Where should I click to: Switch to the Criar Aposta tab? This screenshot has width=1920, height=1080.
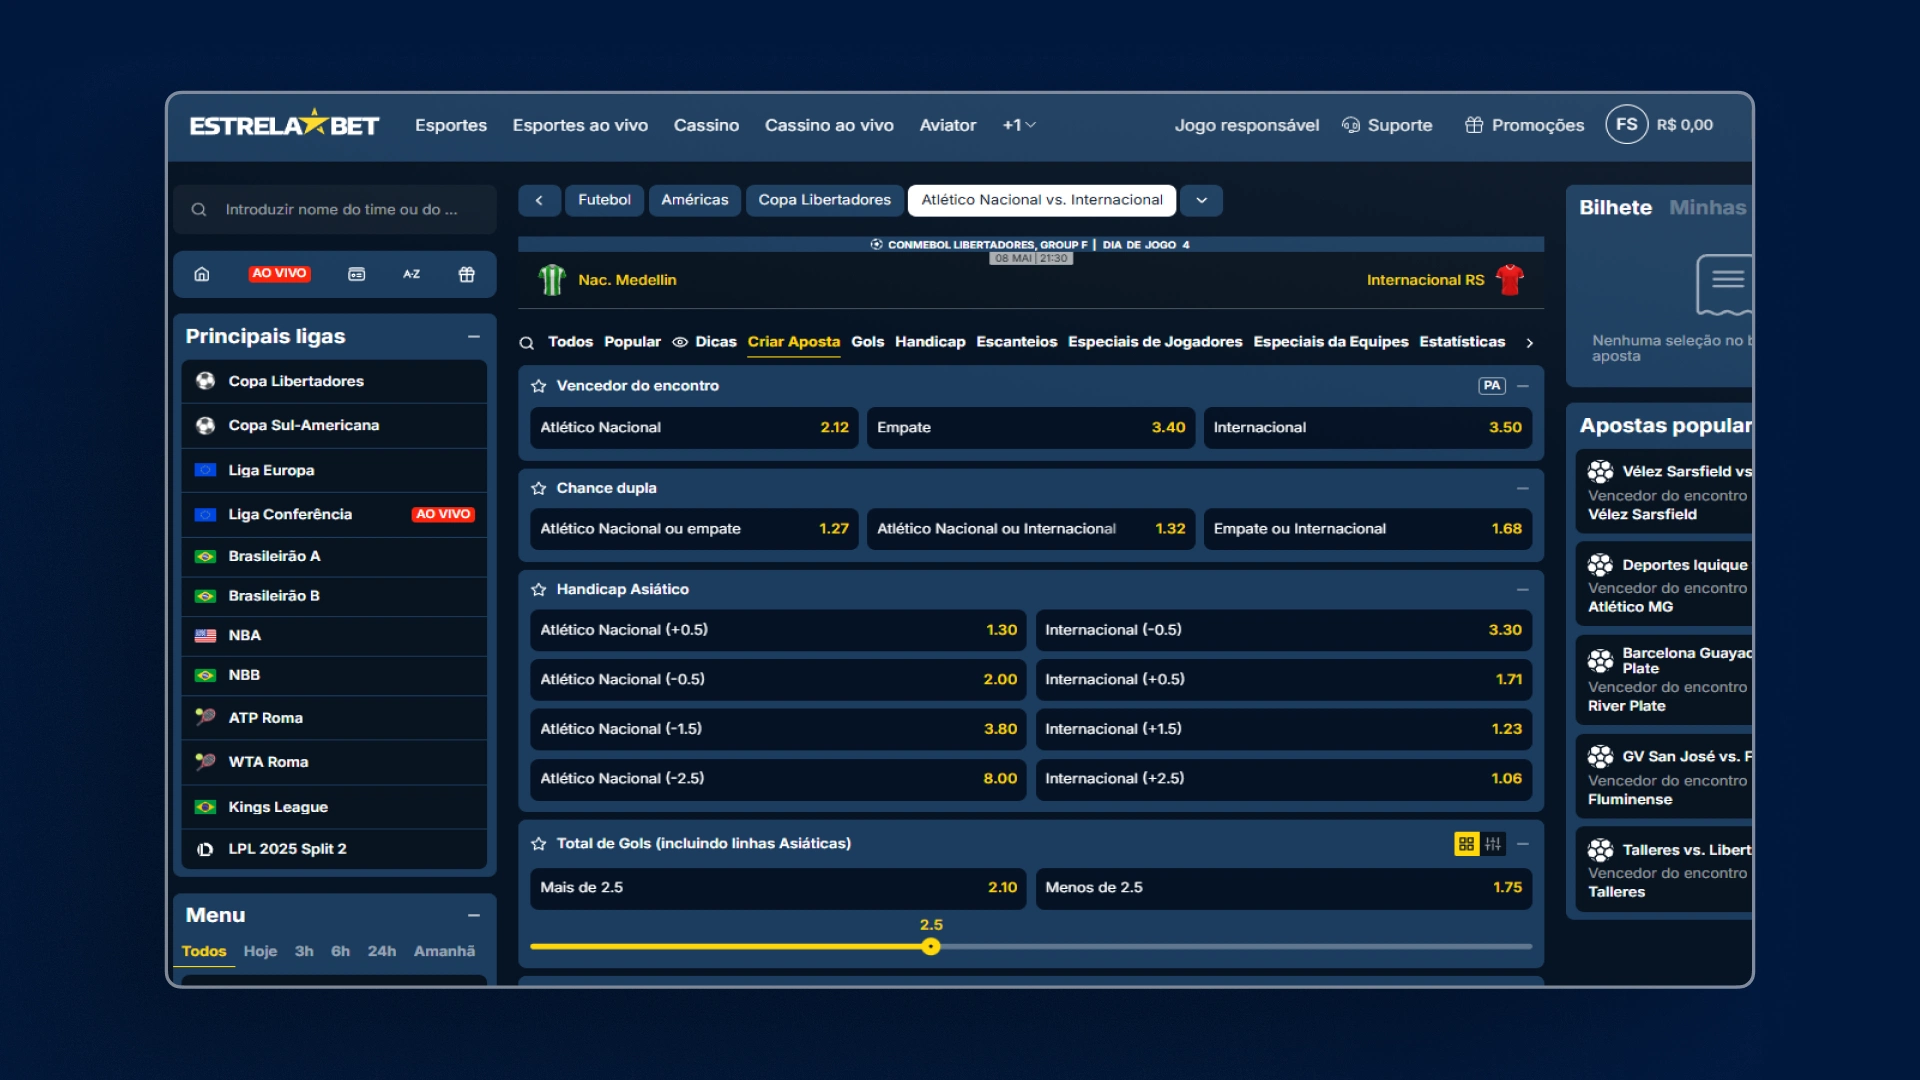(x=794, y=342)
